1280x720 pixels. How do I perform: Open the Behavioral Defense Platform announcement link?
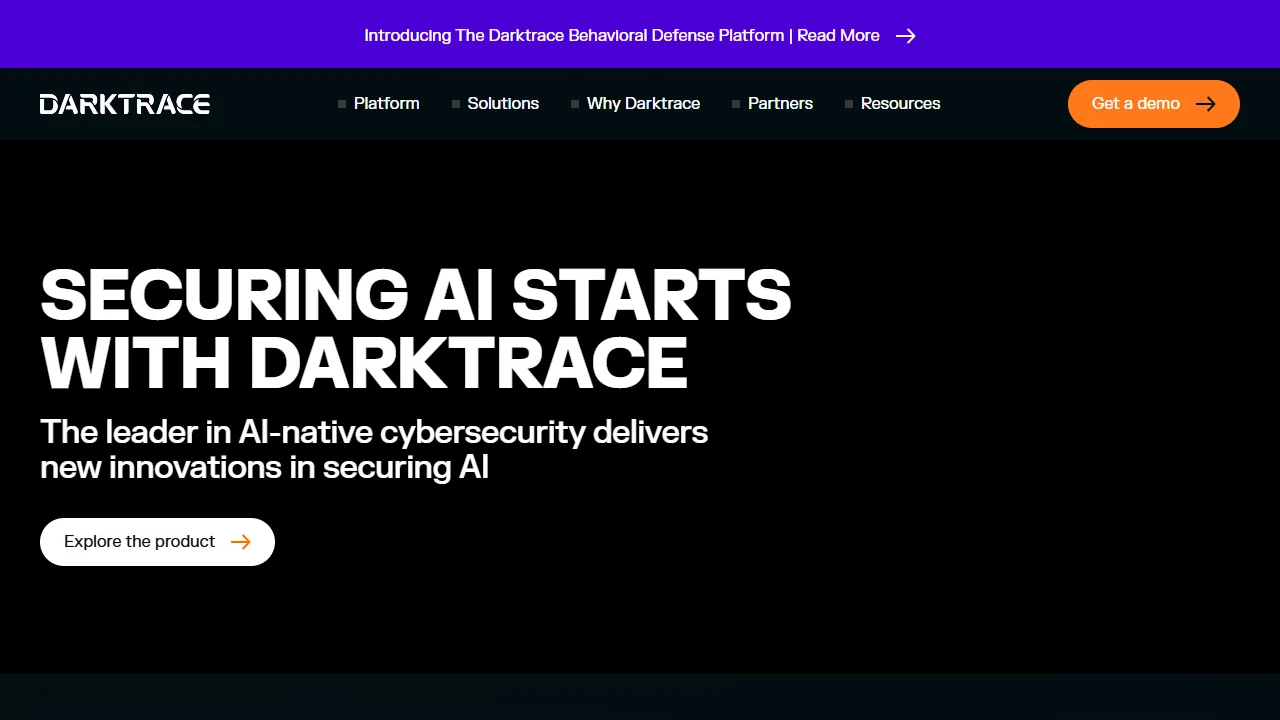point(640,36)
